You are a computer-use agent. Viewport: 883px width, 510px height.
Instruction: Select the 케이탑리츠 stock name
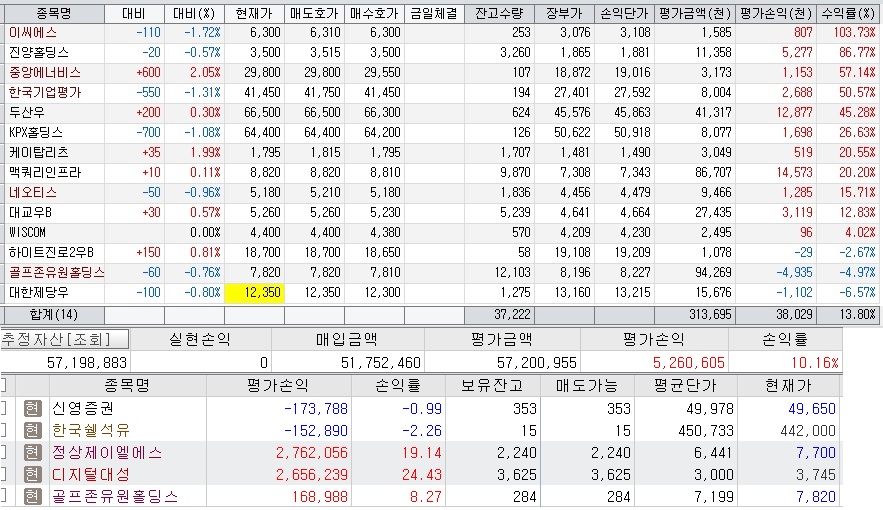pos(39,153)
